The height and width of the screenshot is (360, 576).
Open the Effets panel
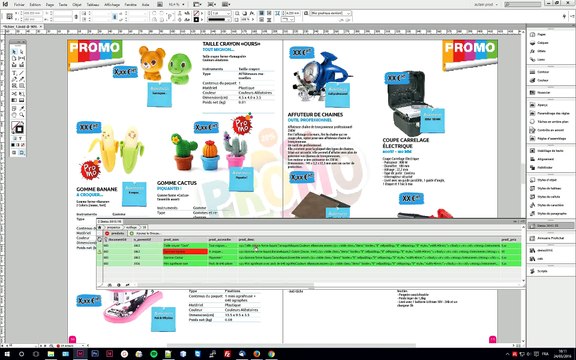pos(541,51)
